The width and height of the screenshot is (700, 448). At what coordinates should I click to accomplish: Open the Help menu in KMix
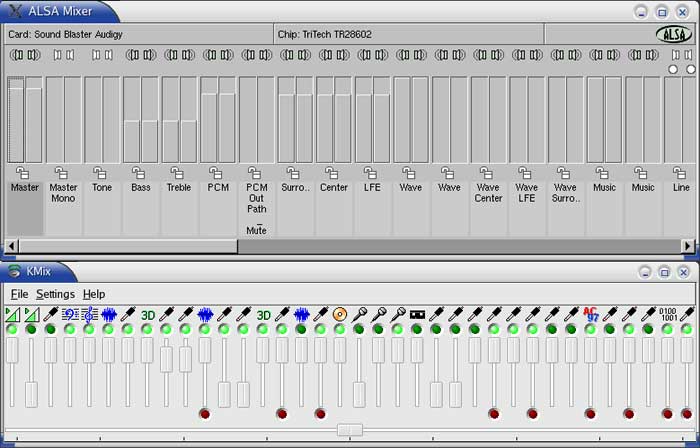click(93, 294)
